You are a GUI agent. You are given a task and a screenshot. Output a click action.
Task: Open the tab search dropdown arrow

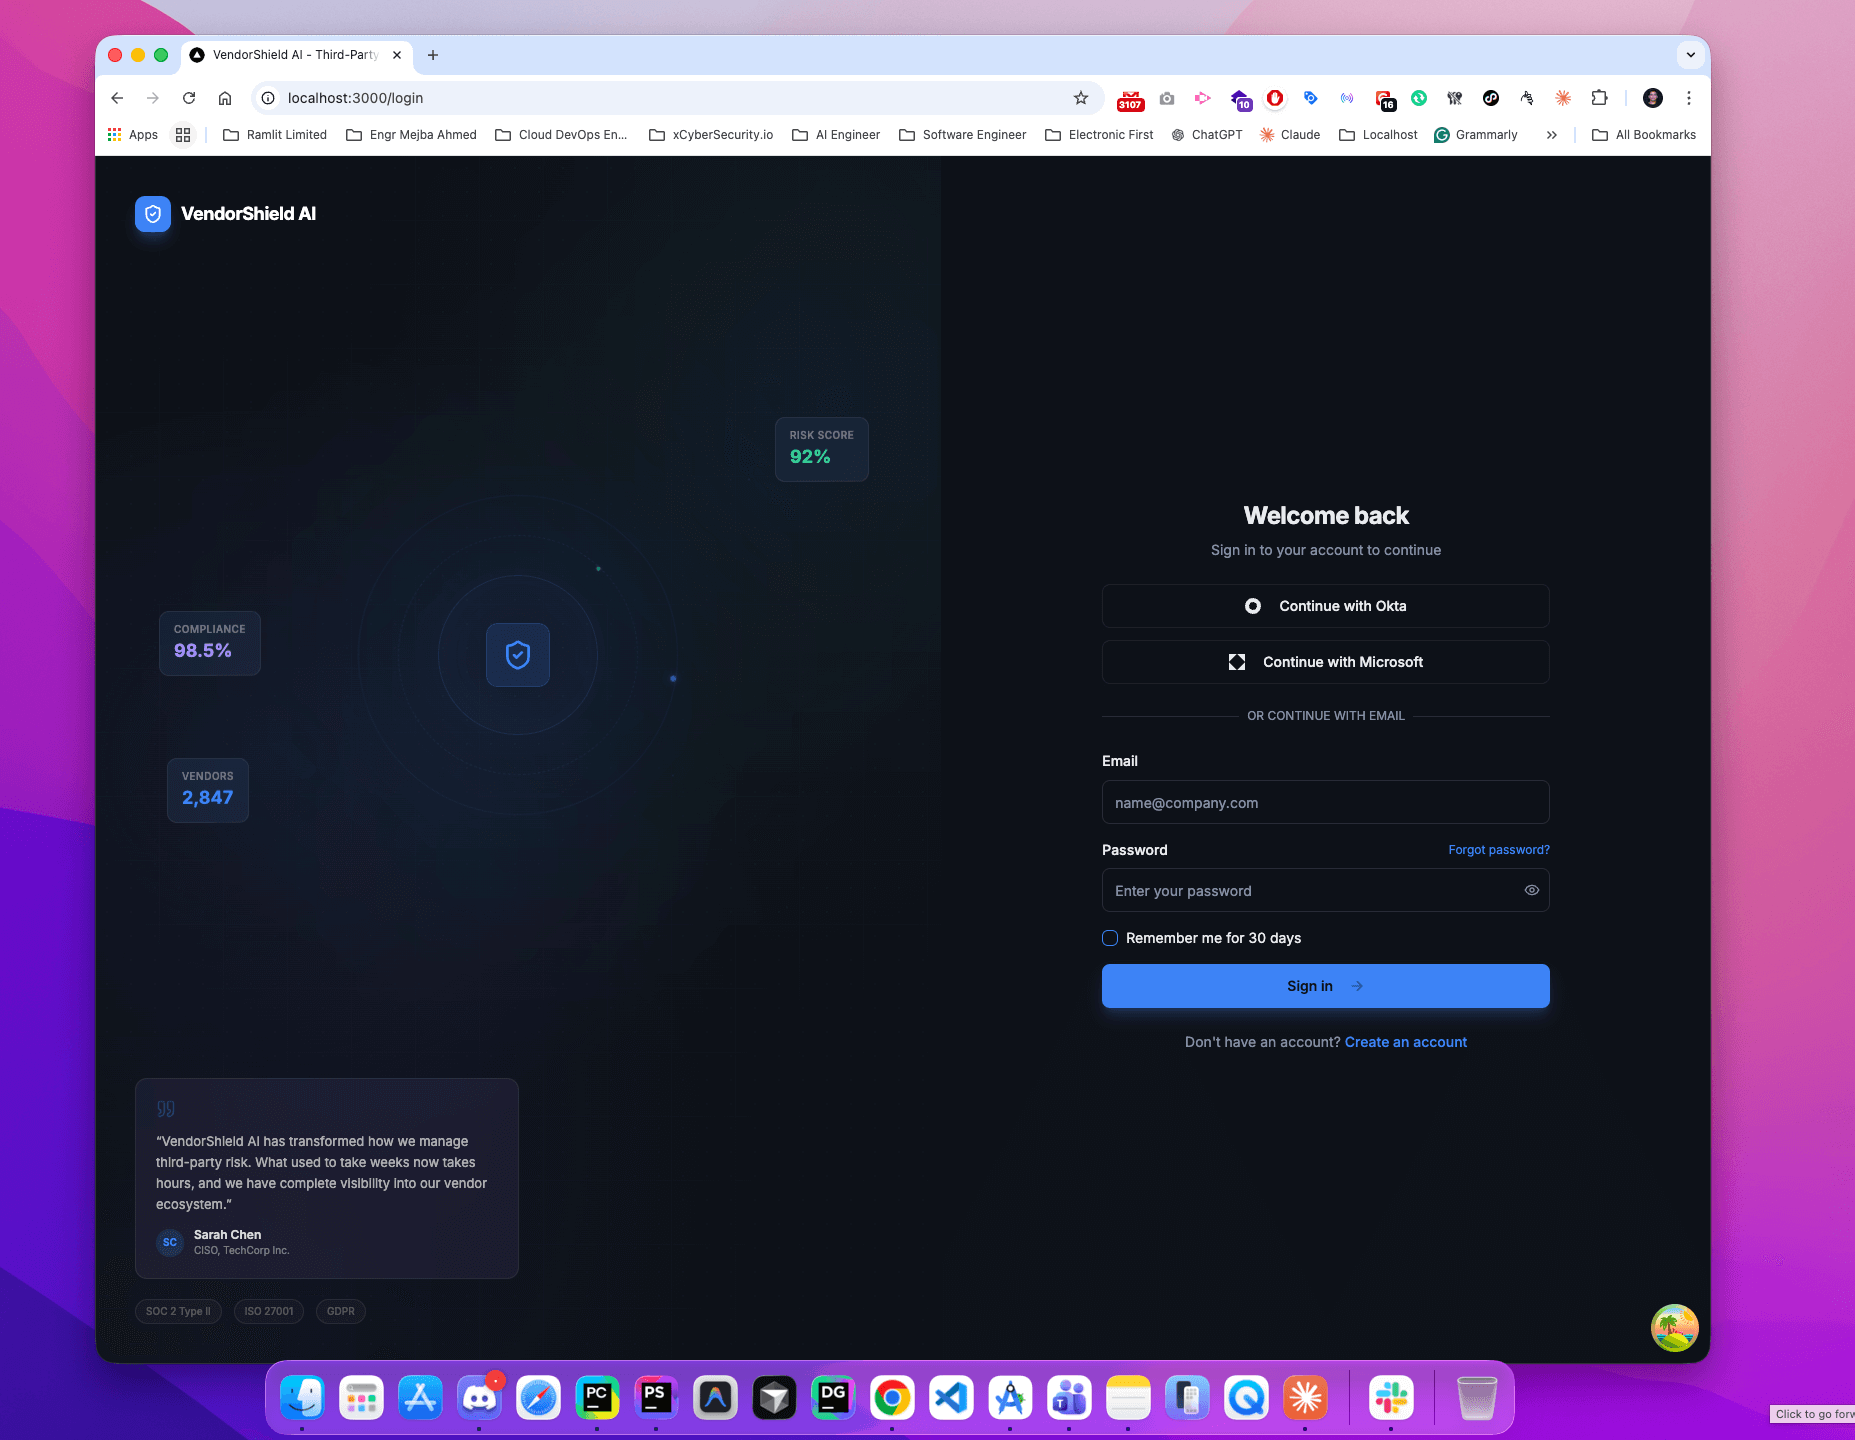coord(1689,55)
